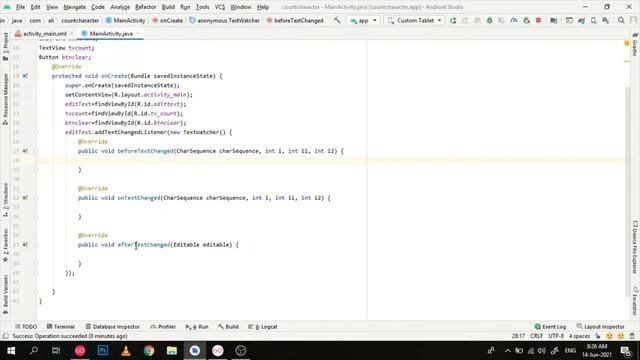Open the Analyze menu
This screenshot has width=640, height=360.
120,7
